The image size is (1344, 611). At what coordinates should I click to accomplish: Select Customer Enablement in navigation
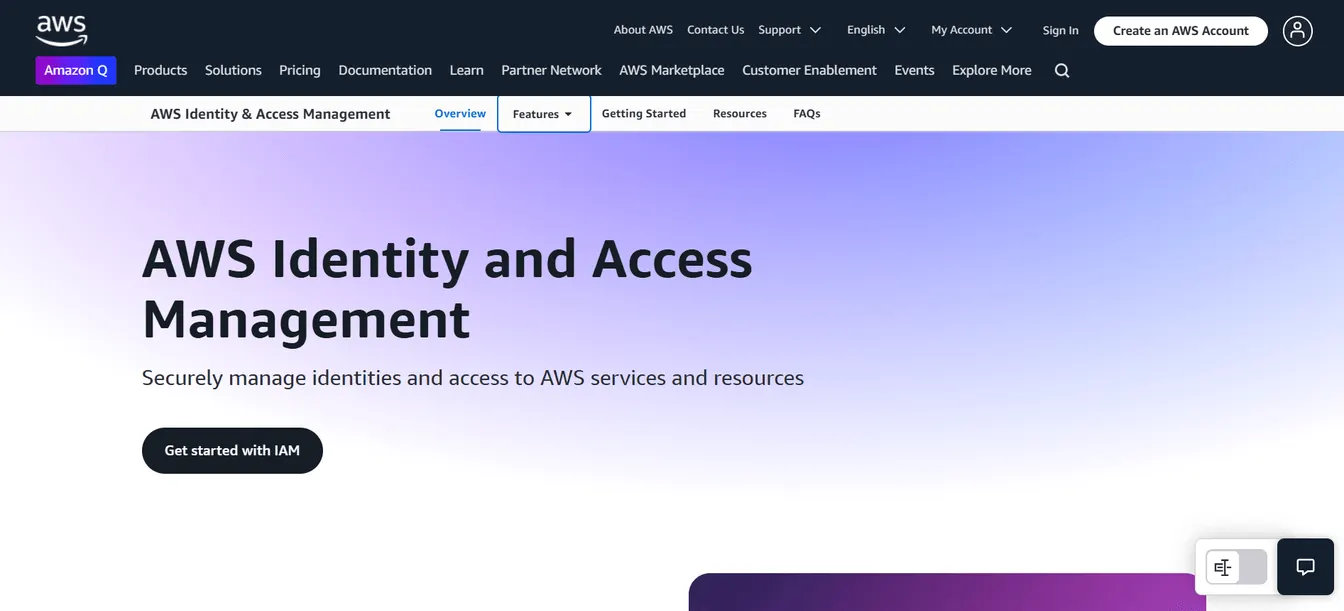(809, 70)
